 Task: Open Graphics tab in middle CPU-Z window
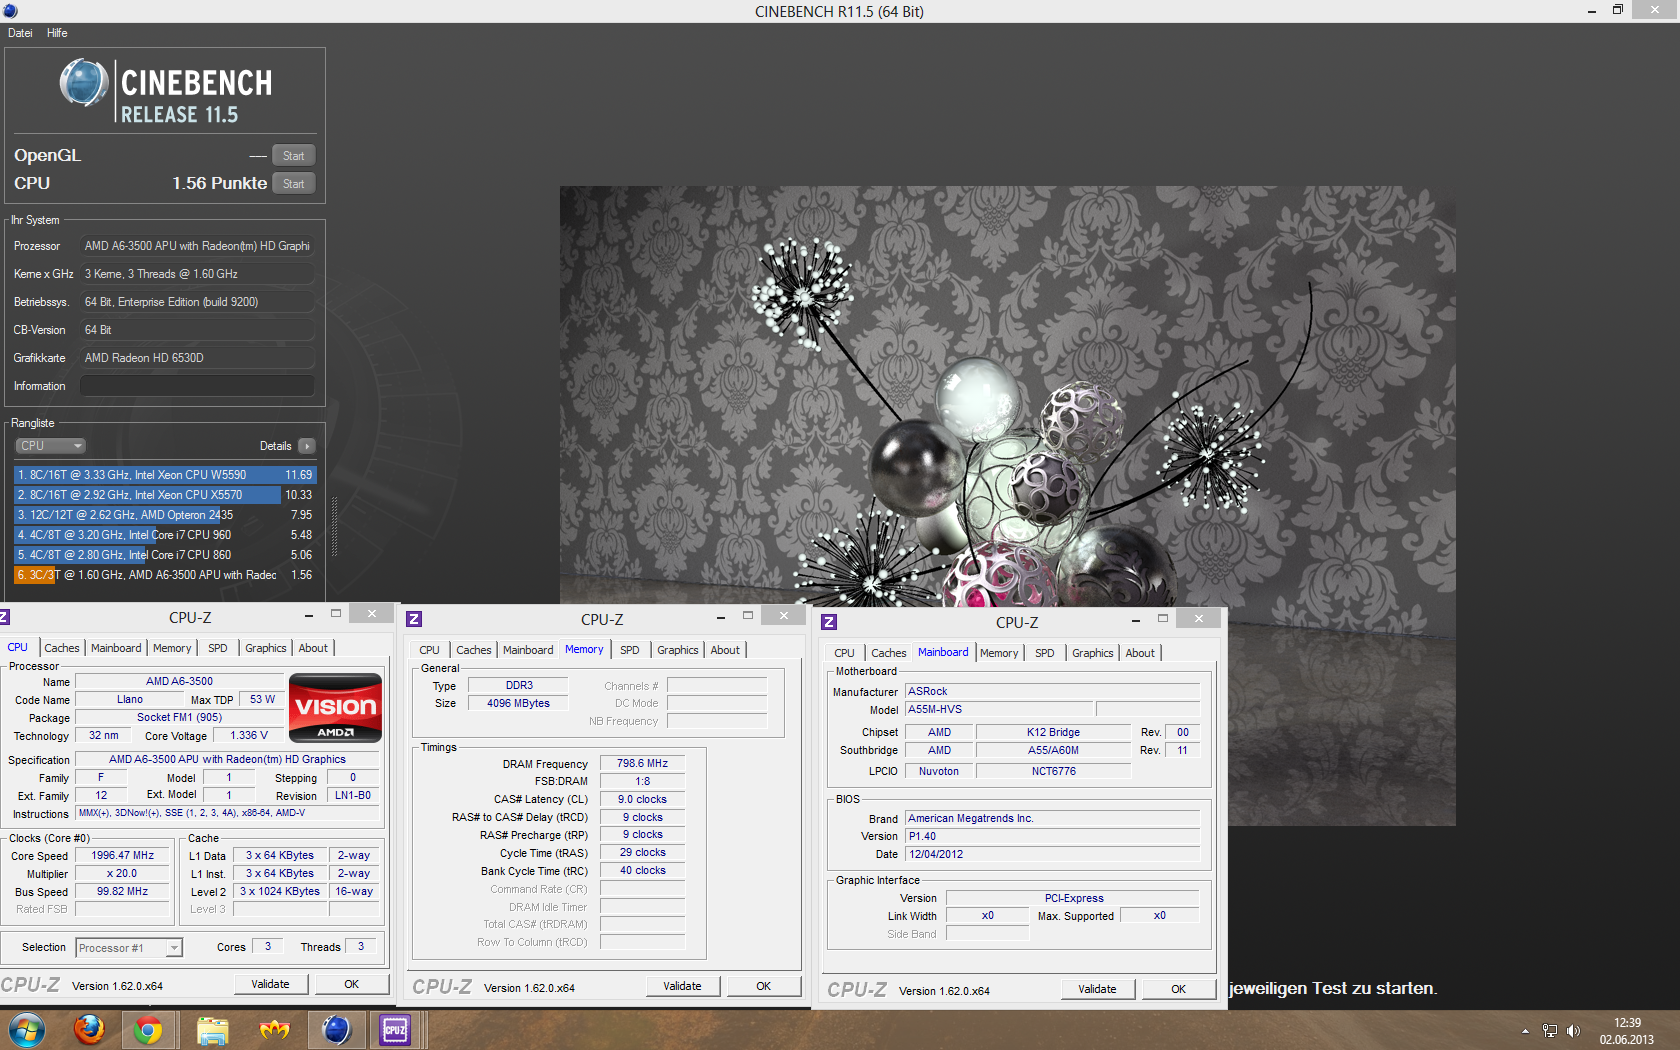pyautogui.click(x=677, y=650)
